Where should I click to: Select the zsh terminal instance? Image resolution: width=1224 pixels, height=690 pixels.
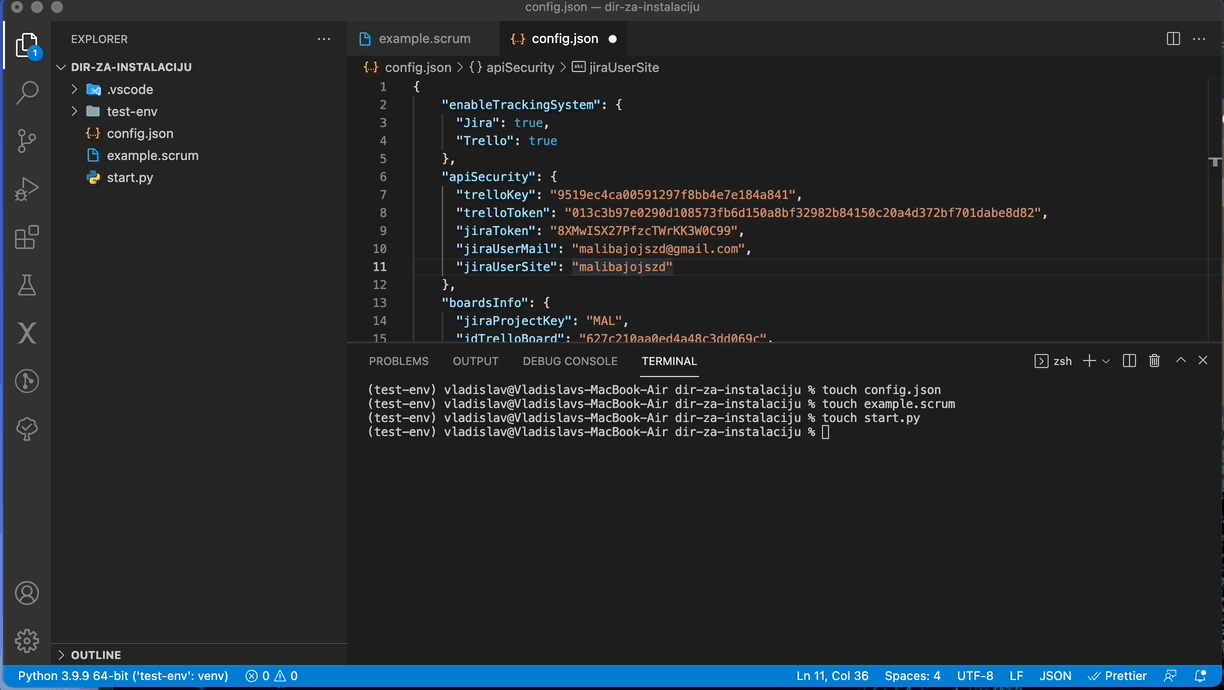pos(1053,361)
